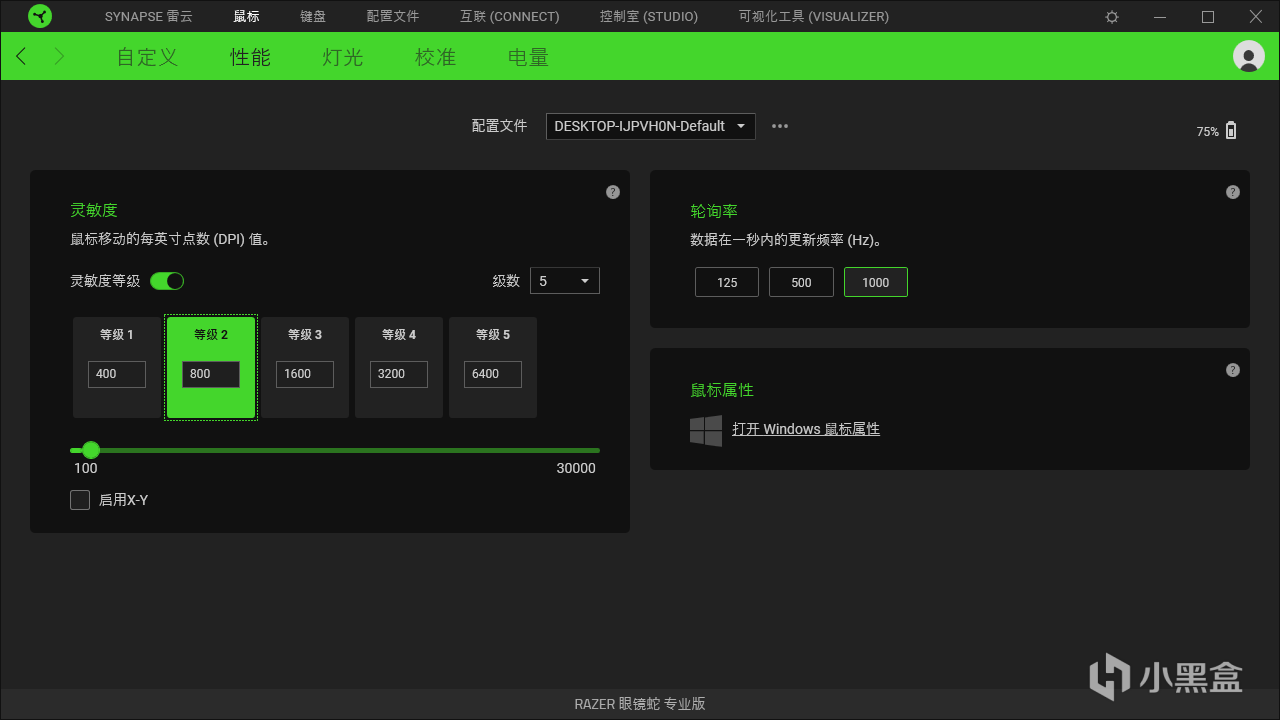Click the 1600 DPI input field

(x=305, y=374)
